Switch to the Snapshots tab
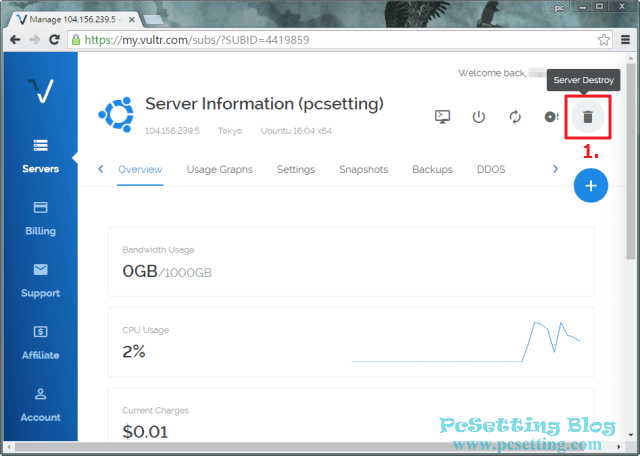 tap(364, 169)
